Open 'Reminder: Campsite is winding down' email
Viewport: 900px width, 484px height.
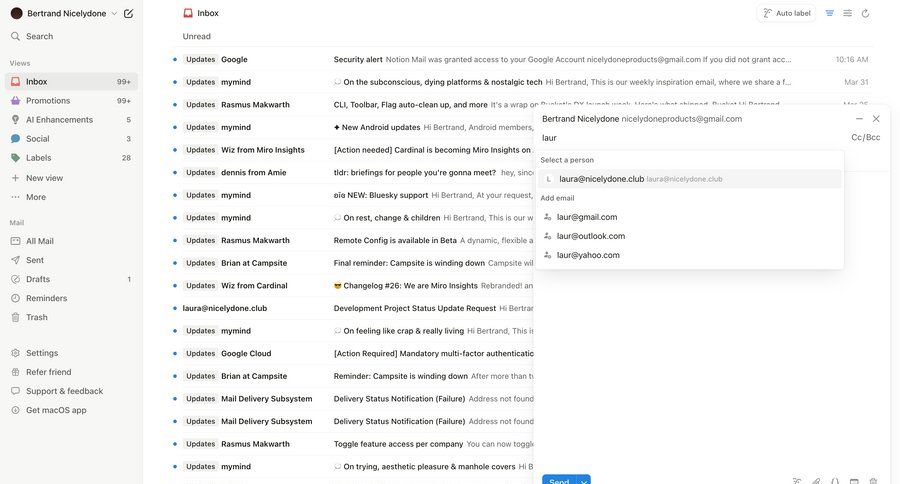click(352, 376)
